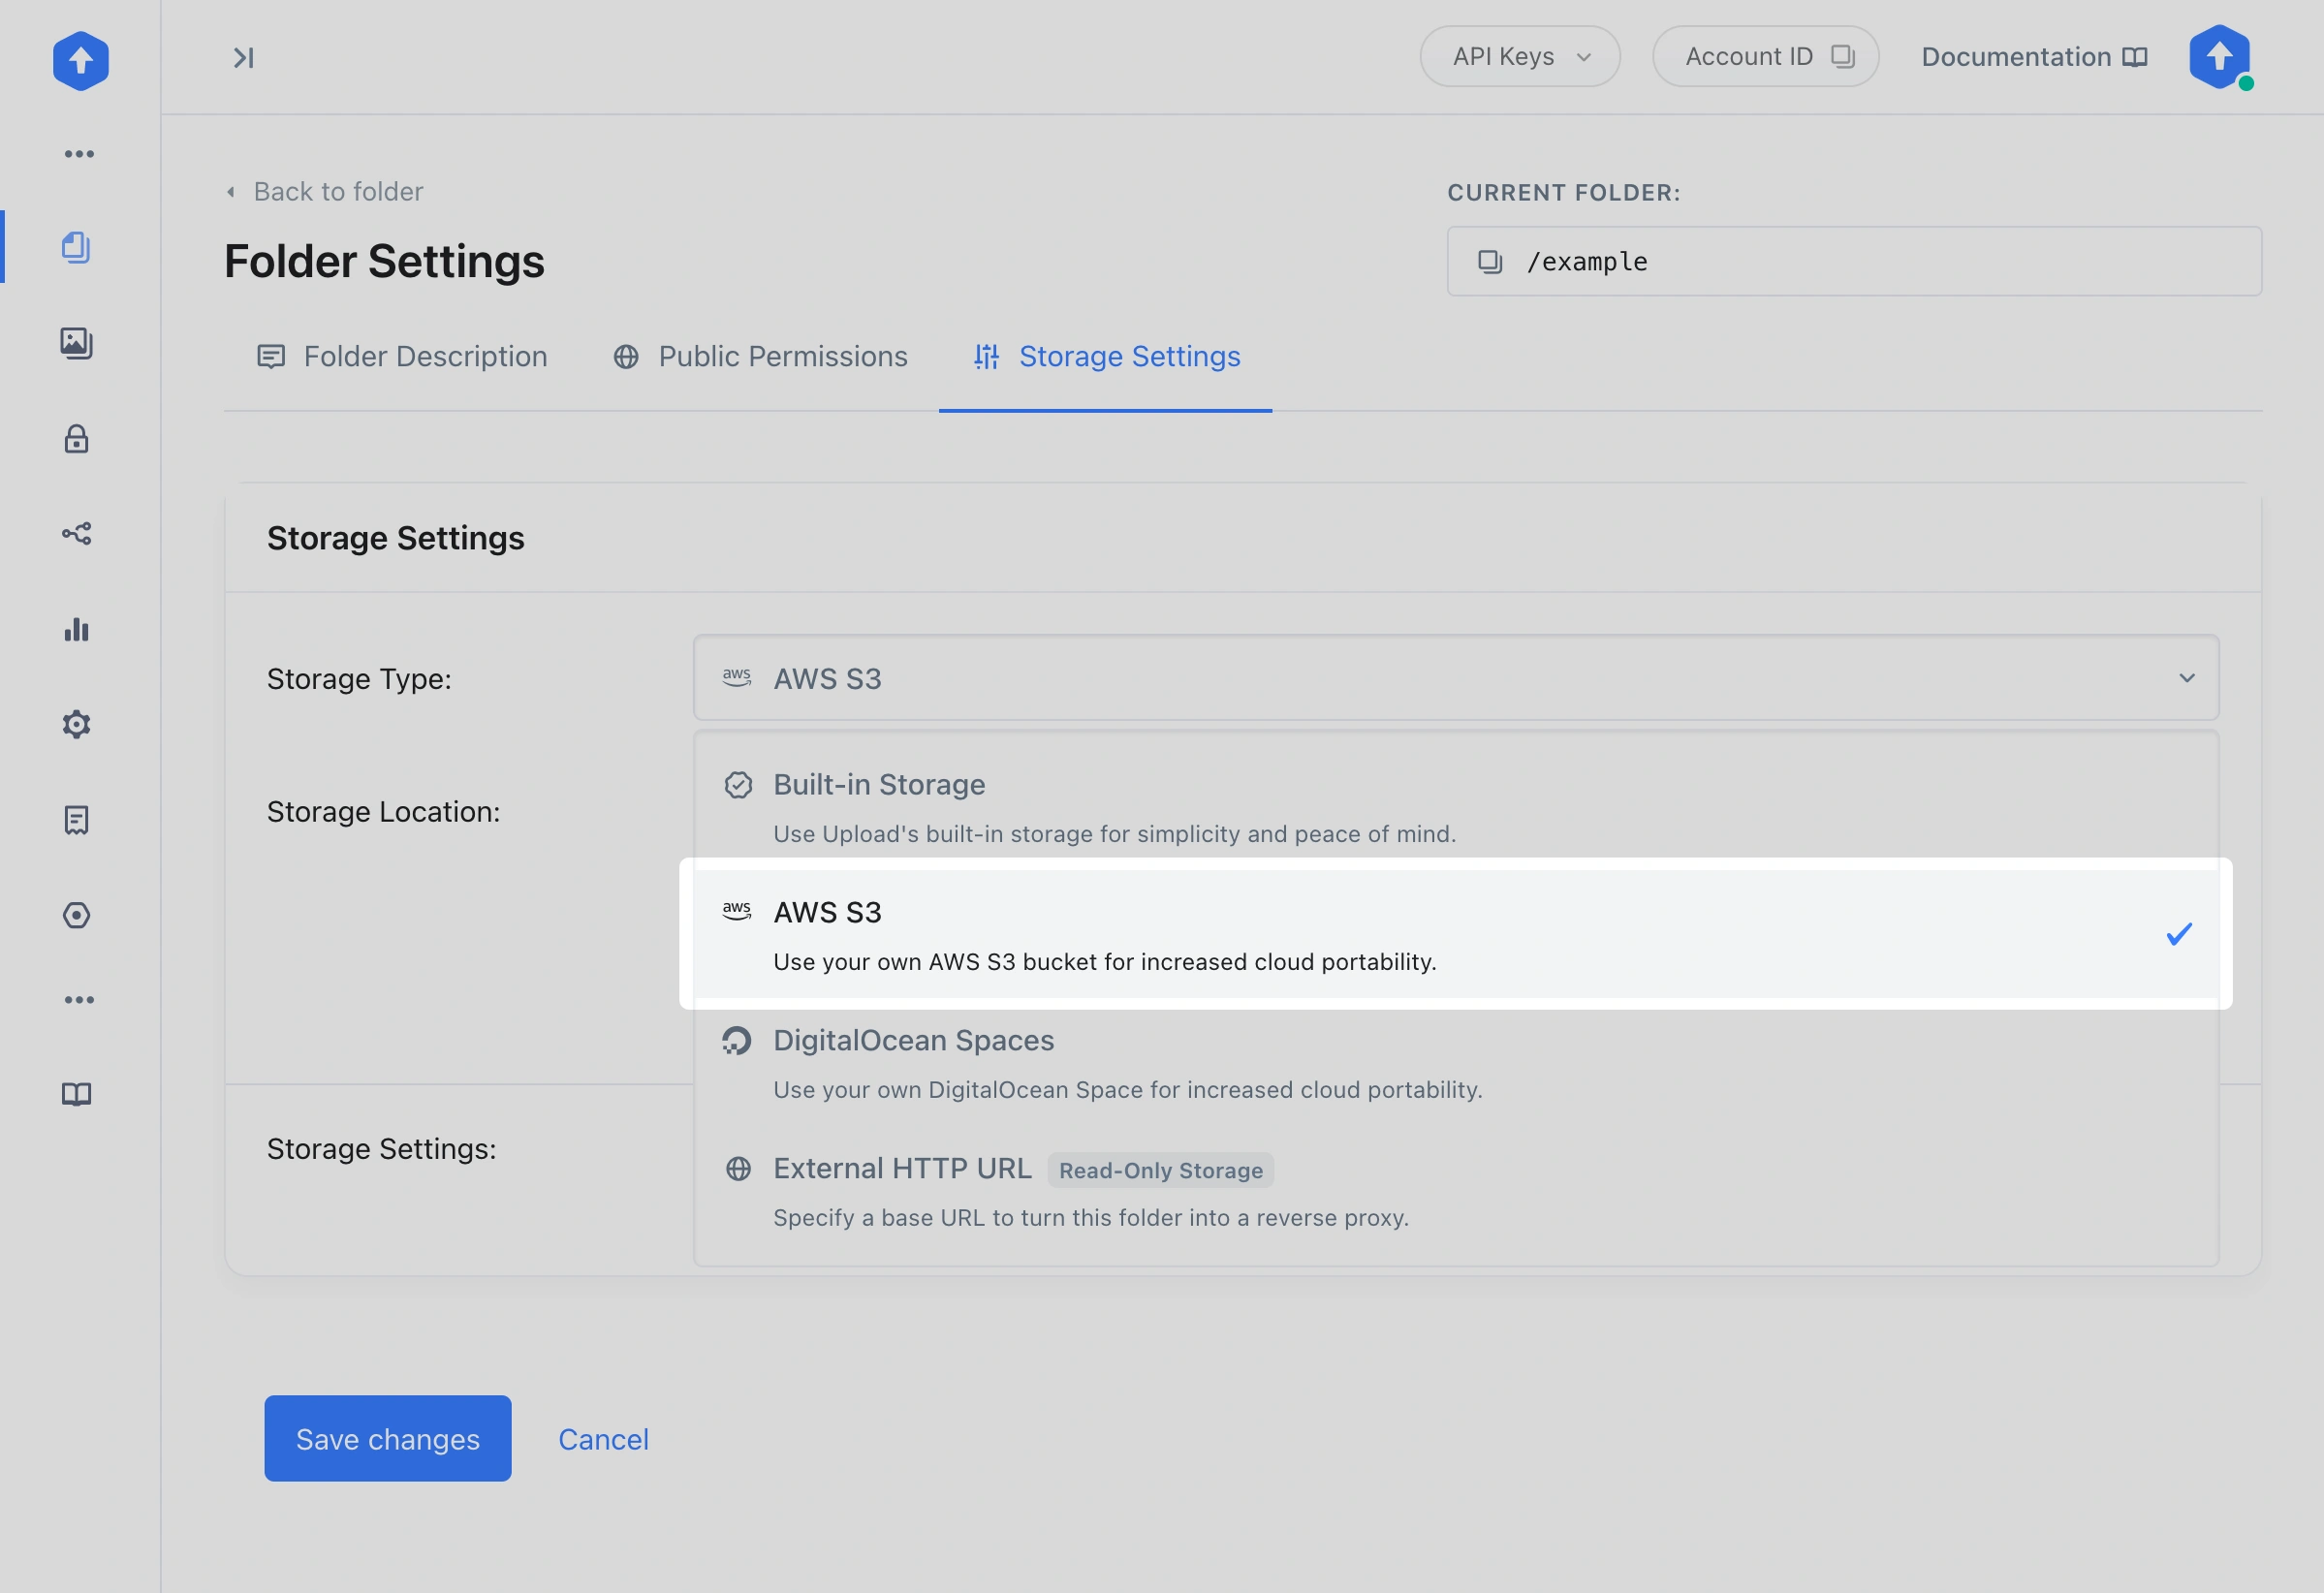
Task: Click the padlock security sidebar icon
Action: 76,439
